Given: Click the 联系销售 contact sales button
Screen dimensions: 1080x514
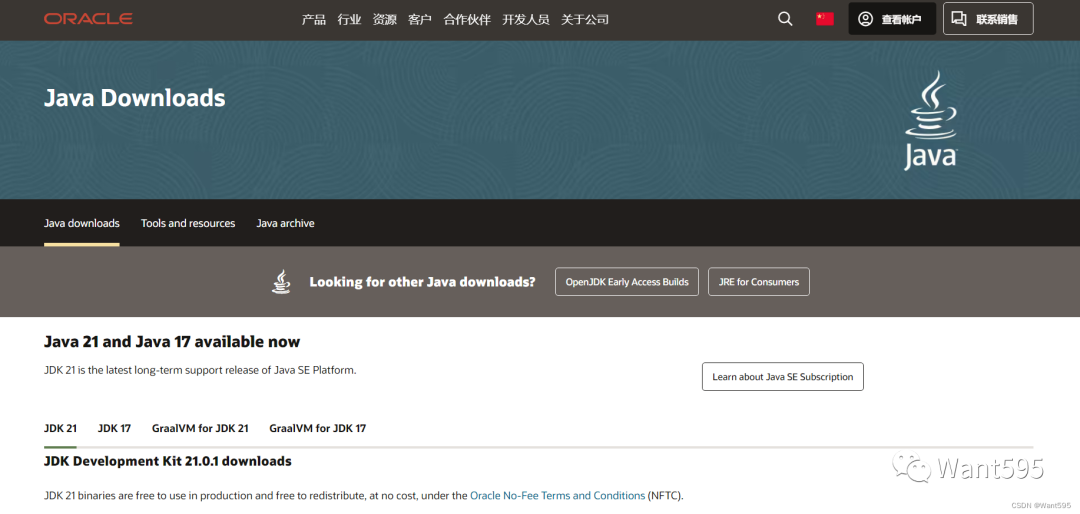Looking at the screenshot, I should [x=988, y=19].
